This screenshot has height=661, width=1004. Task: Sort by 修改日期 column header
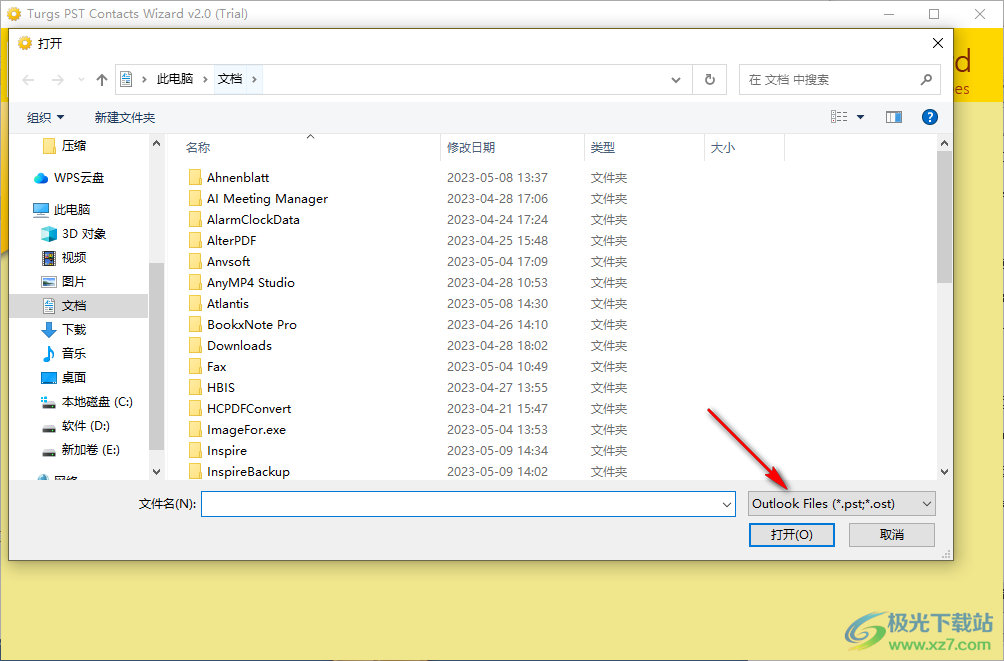[471, 148]
